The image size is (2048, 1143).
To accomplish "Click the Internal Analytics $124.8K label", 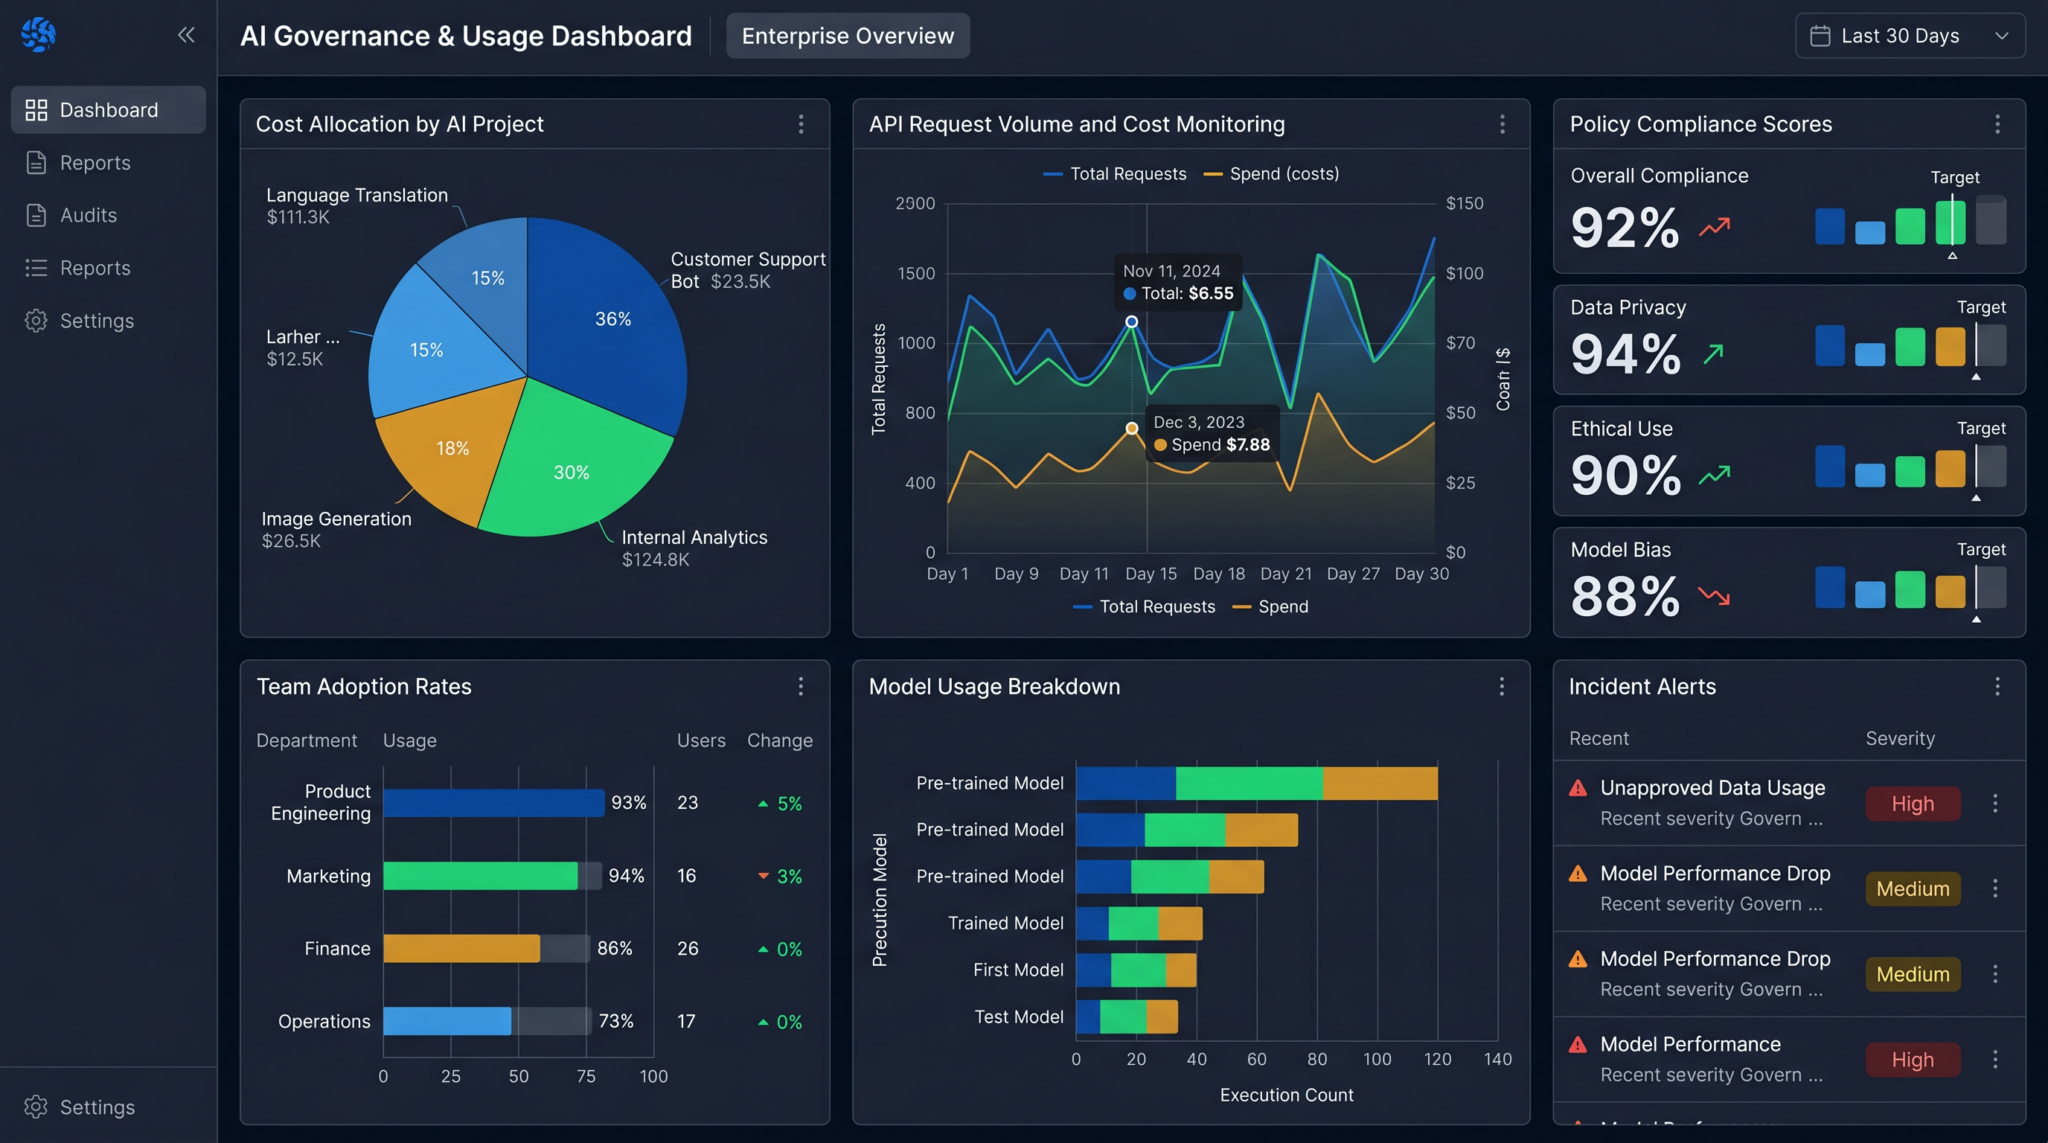I will point(694,548).
